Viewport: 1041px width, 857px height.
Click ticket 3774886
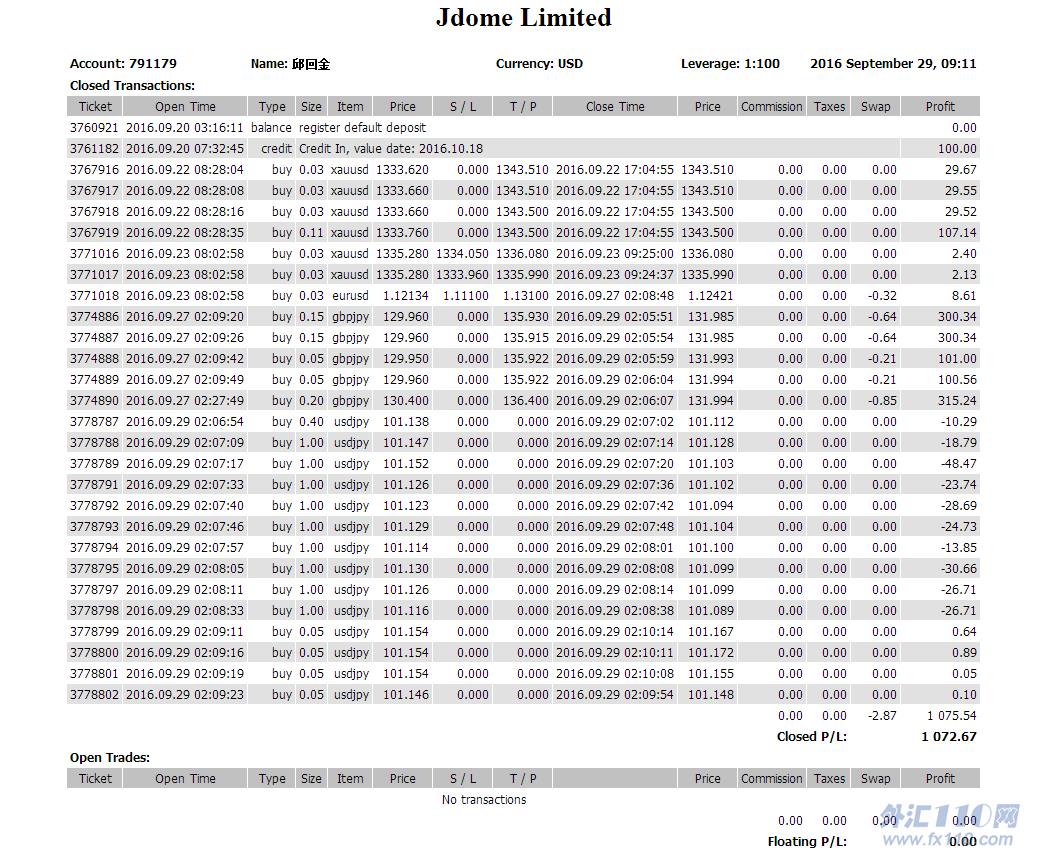point(94,317)
